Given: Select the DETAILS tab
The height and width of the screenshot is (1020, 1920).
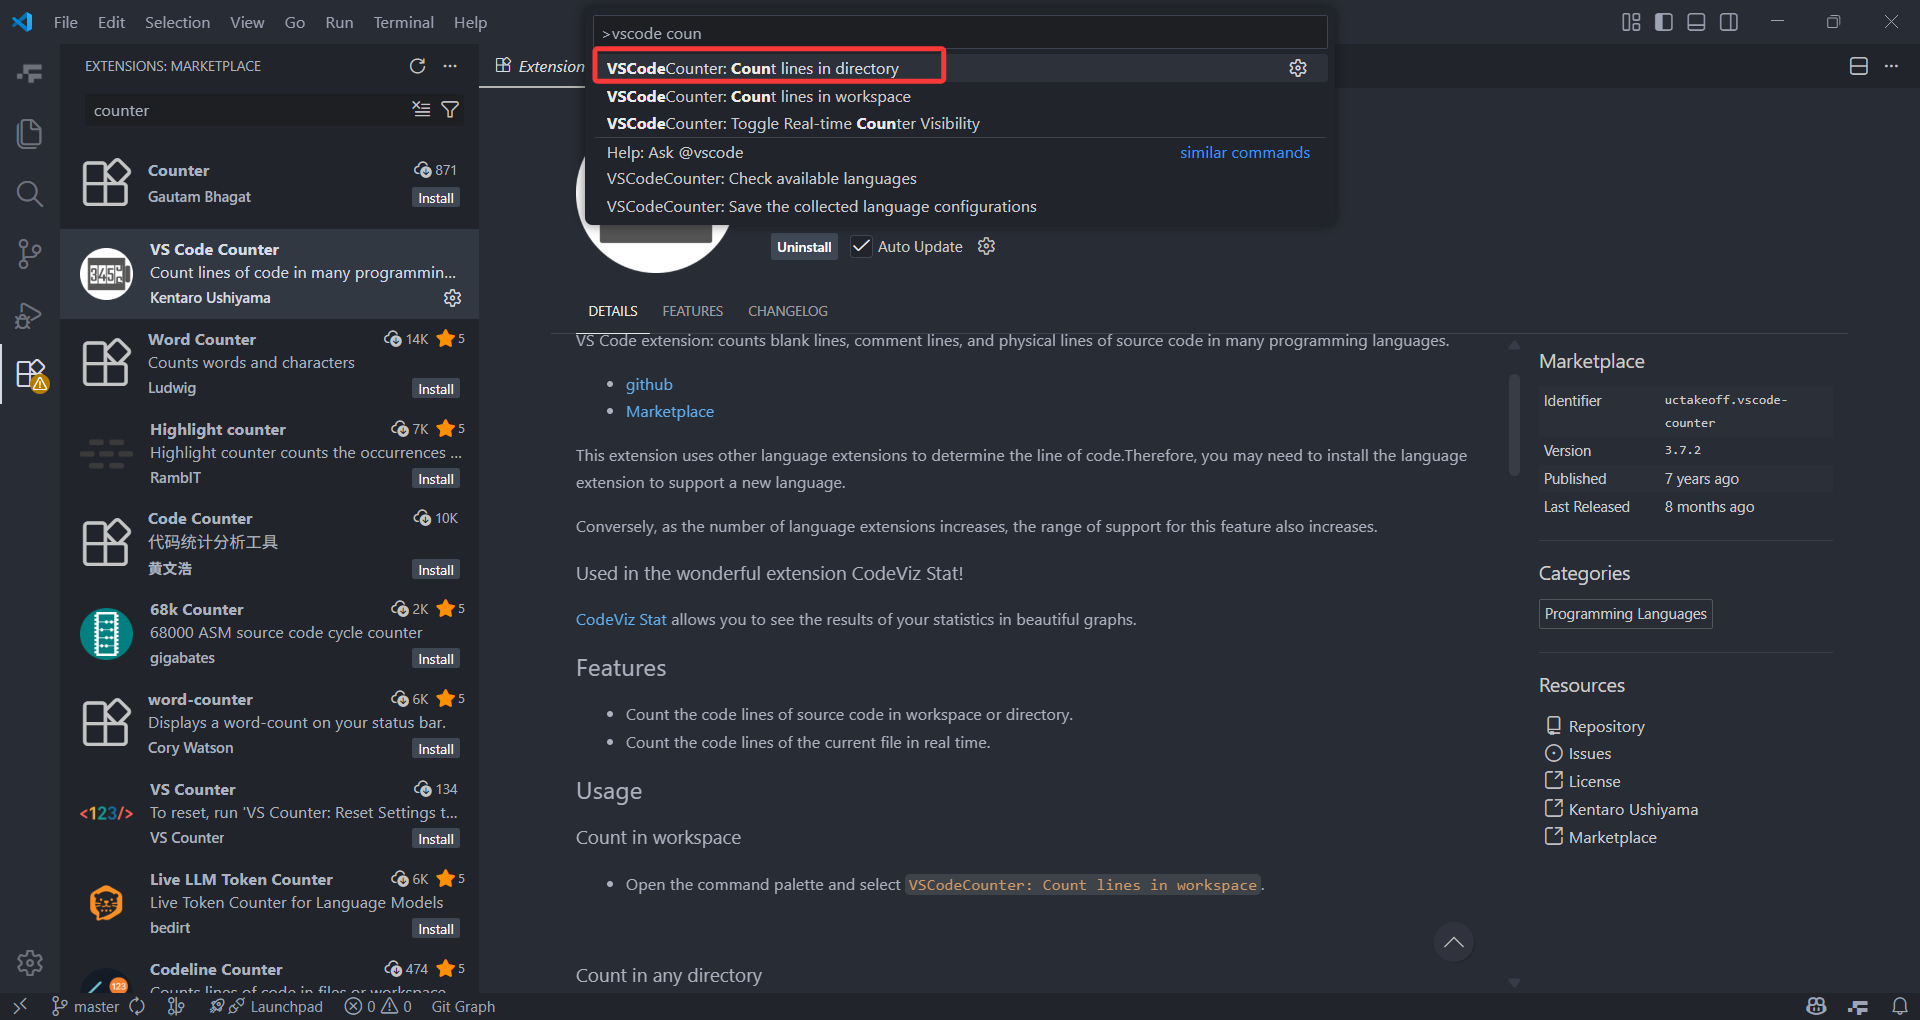Looking at the screenshot, I should (613, 311).
